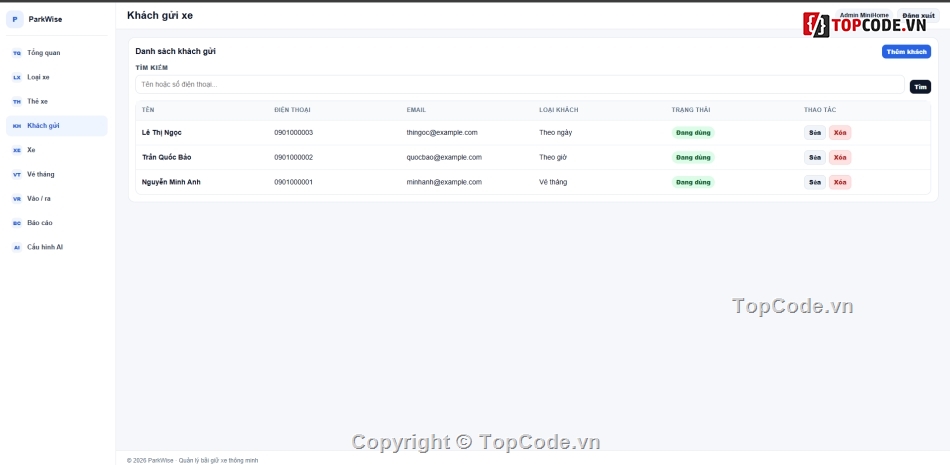Click the ParkWise logo icon
The image size is (950, 465).
point(15,19)
